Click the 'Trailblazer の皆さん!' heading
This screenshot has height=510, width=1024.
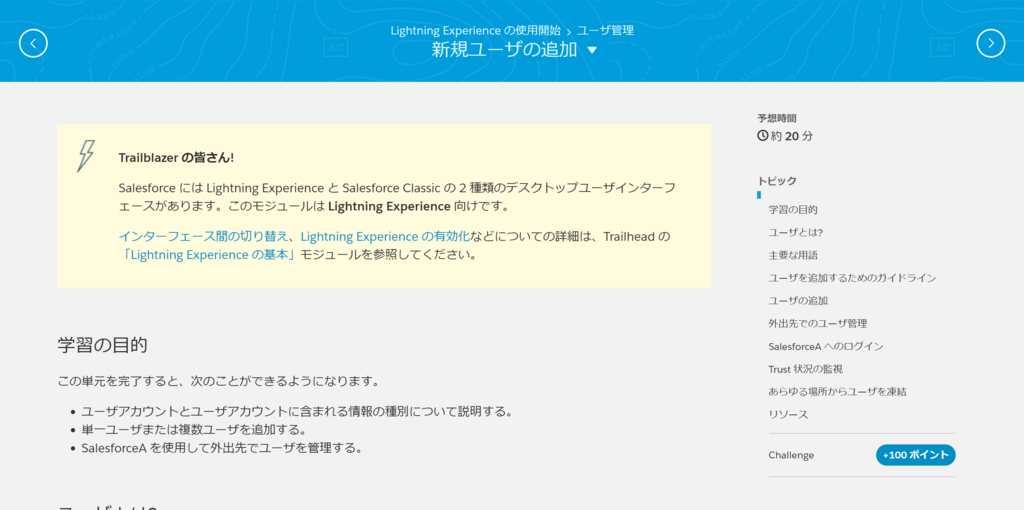pos(176,158)
